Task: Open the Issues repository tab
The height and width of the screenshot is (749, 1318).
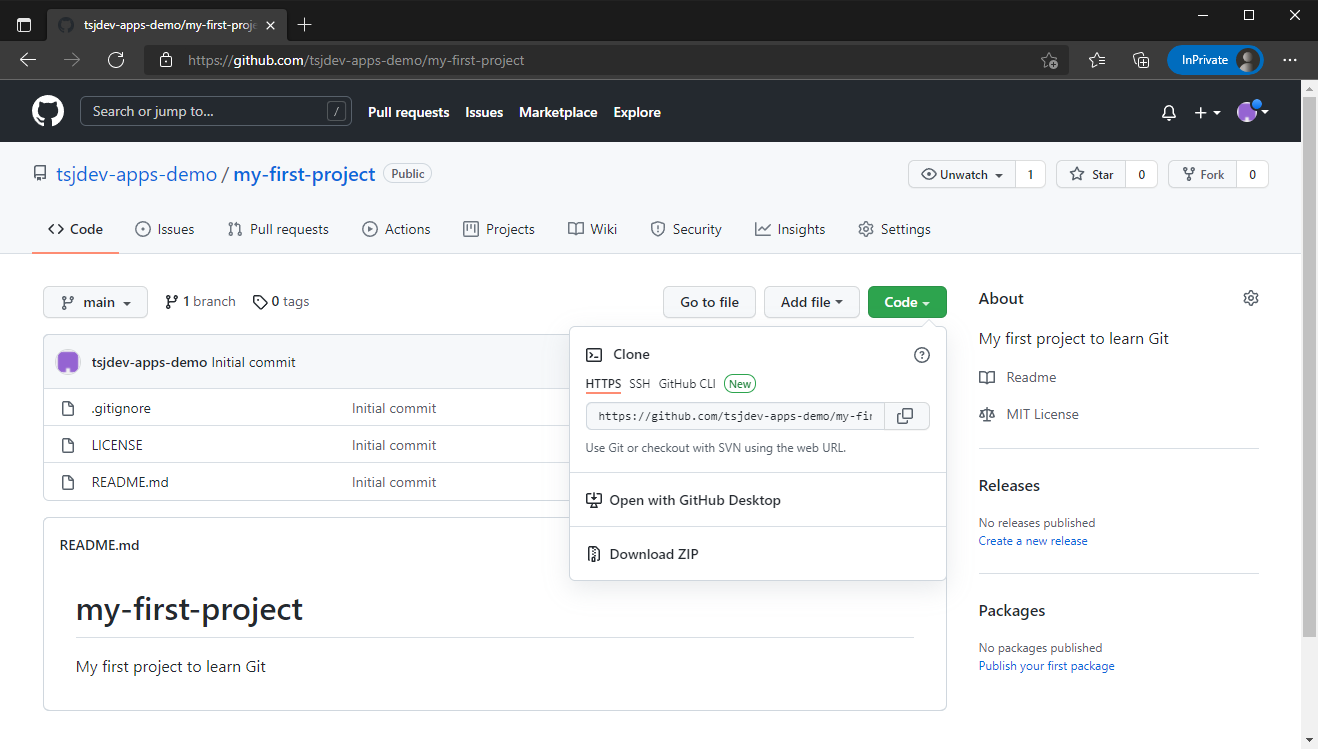Action: coord(165,229)
